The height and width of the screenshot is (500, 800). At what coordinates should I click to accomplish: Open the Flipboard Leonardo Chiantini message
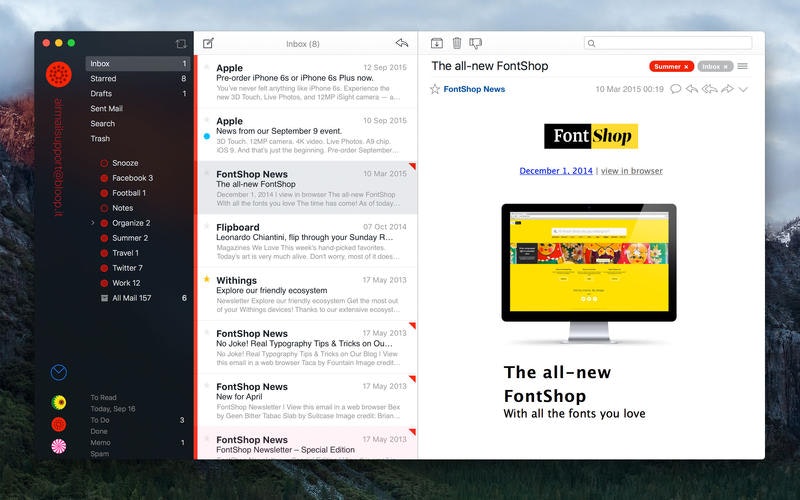pos(306,241)
